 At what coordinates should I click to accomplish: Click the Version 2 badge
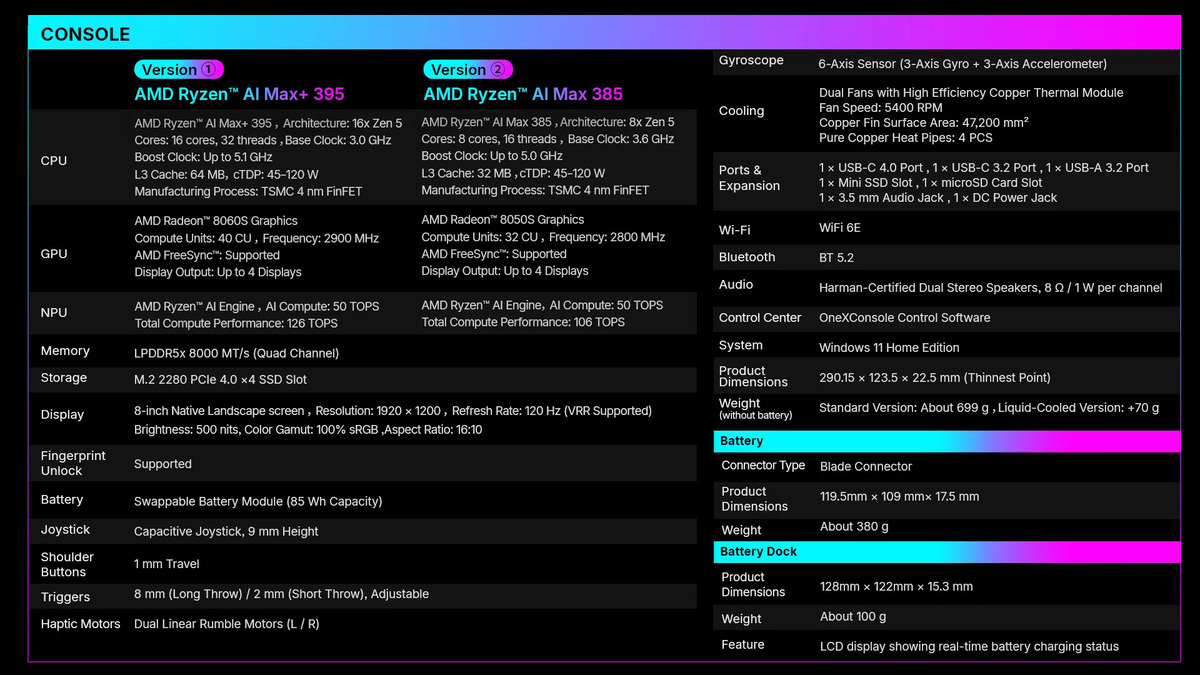(468, 70)
